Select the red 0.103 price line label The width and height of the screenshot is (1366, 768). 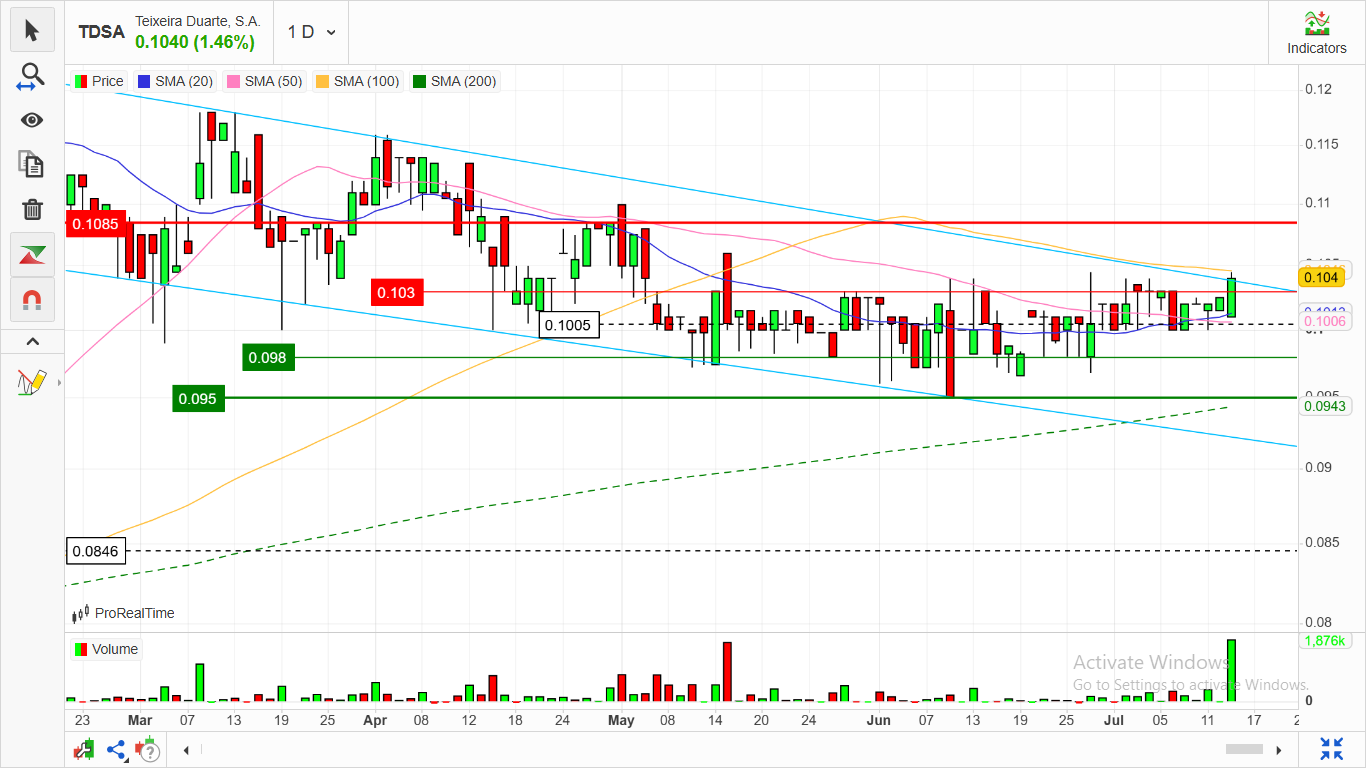tap(397, 292)
